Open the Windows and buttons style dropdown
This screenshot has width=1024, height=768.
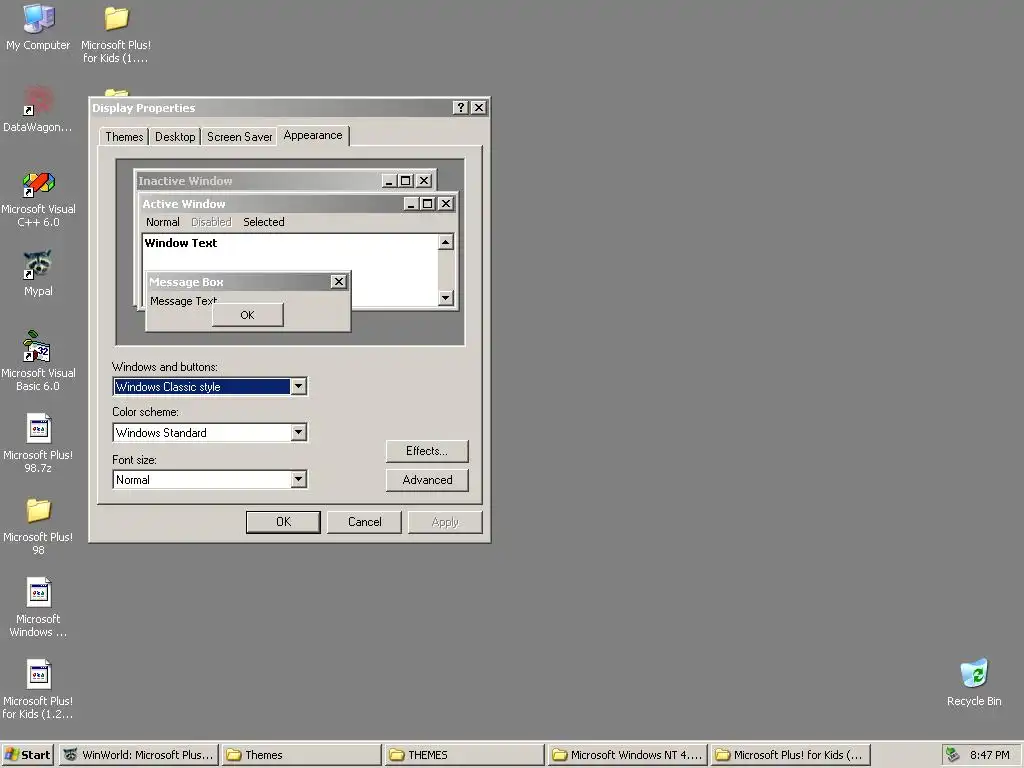pos(298,387)
